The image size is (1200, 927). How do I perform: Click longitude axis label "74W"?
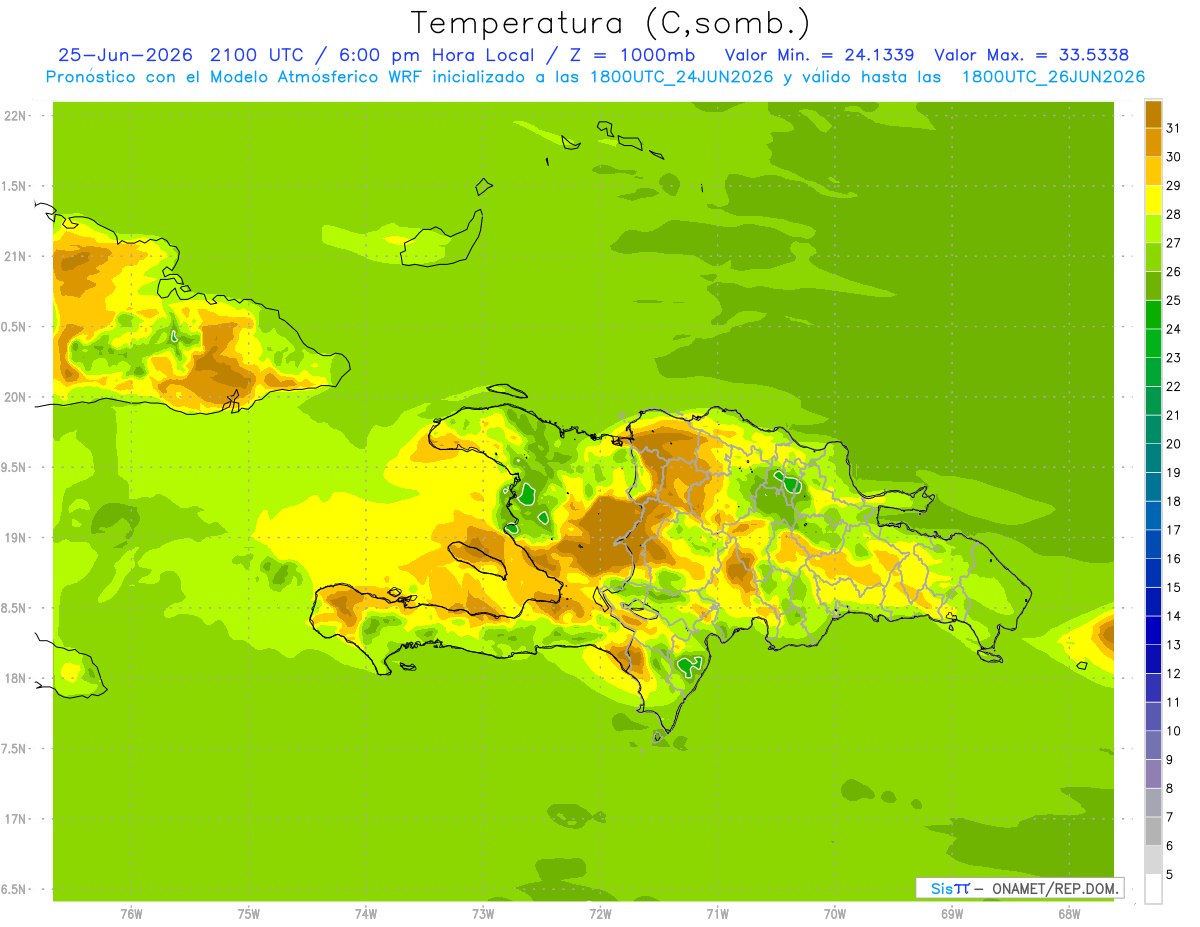(366, 914)
